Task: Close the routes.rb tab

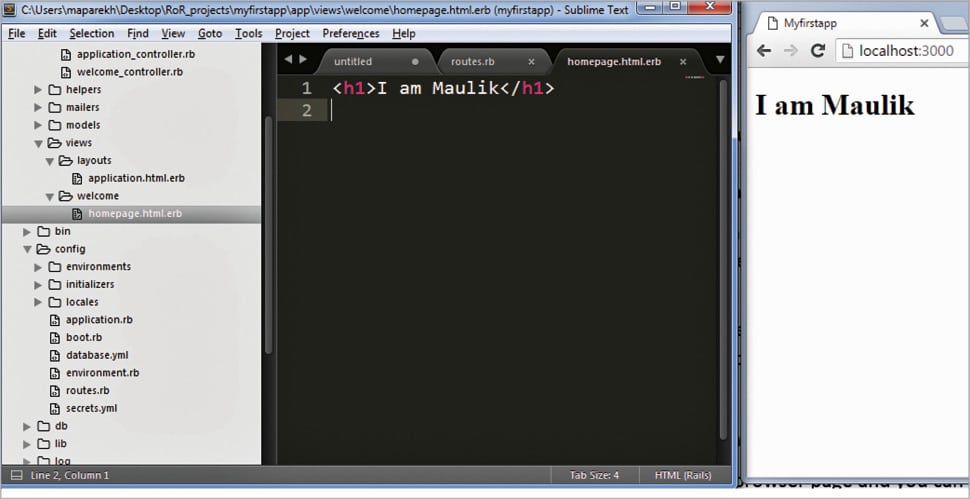Action: (531, 62)
